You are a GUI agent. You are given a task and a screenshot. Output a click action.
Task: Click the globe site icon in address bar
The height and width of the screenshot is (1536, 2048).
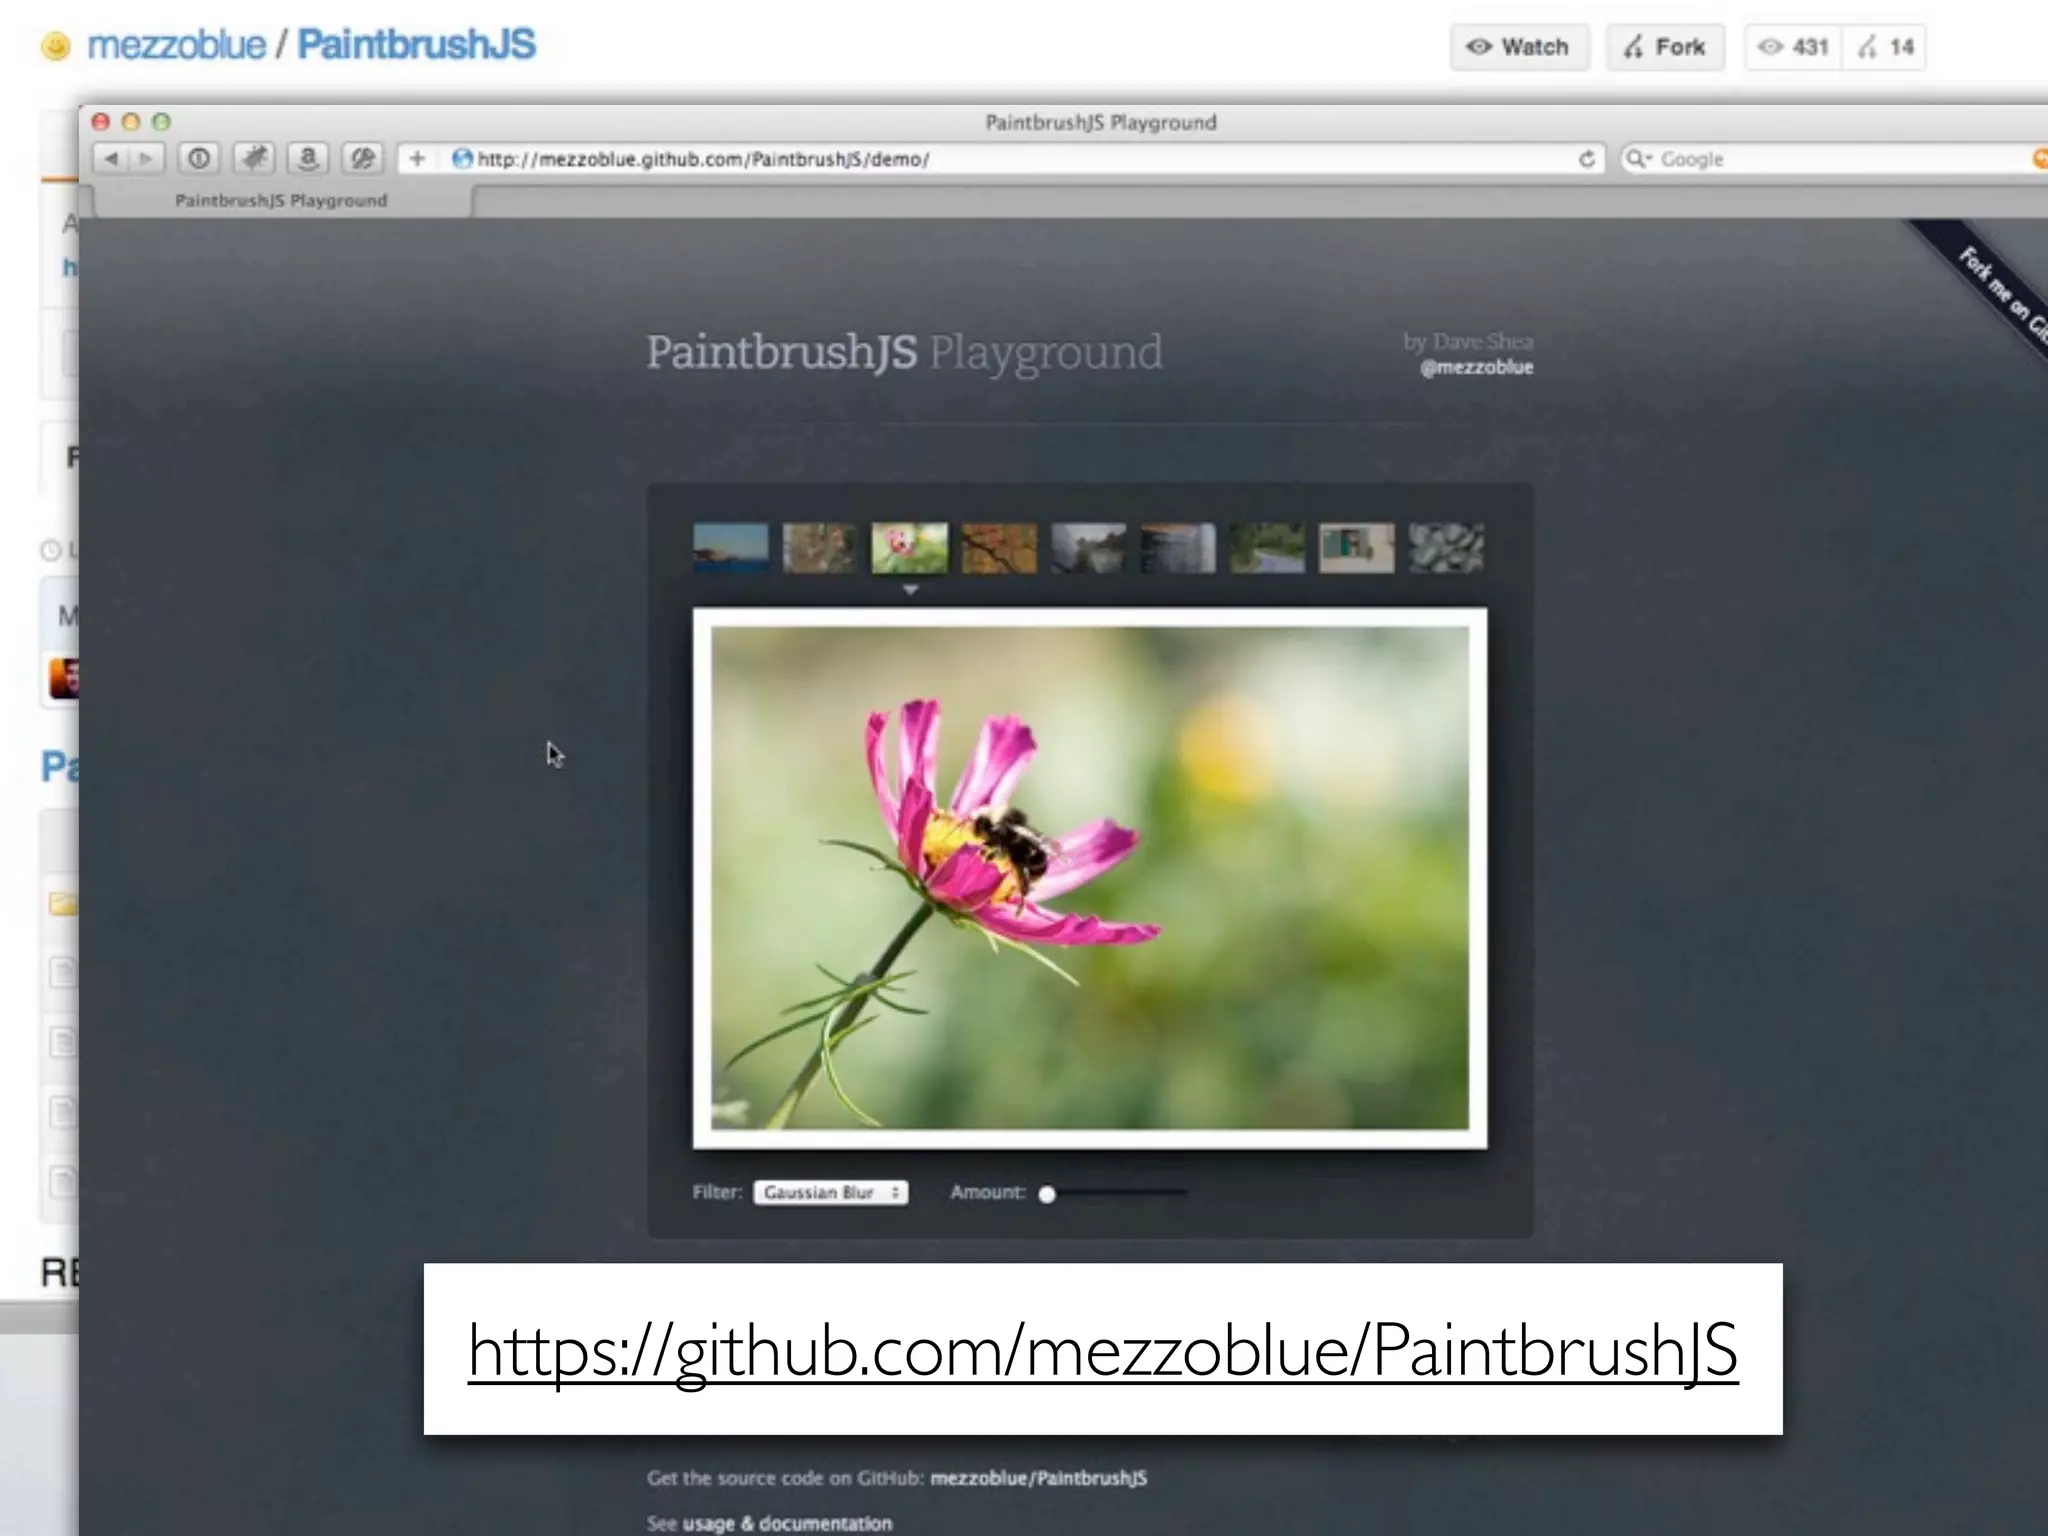coord(461,158)
